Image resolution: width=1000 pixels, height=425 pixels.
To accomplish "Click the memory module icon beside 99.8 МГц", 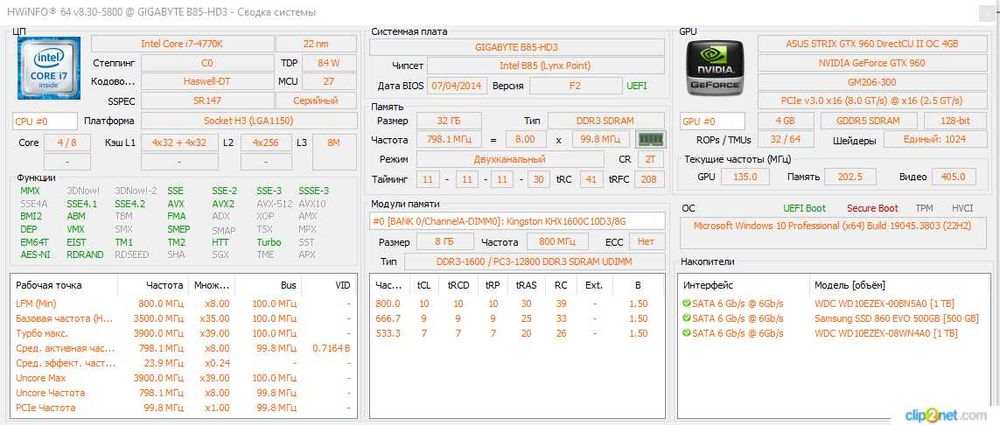I will [x=651, y=139].
